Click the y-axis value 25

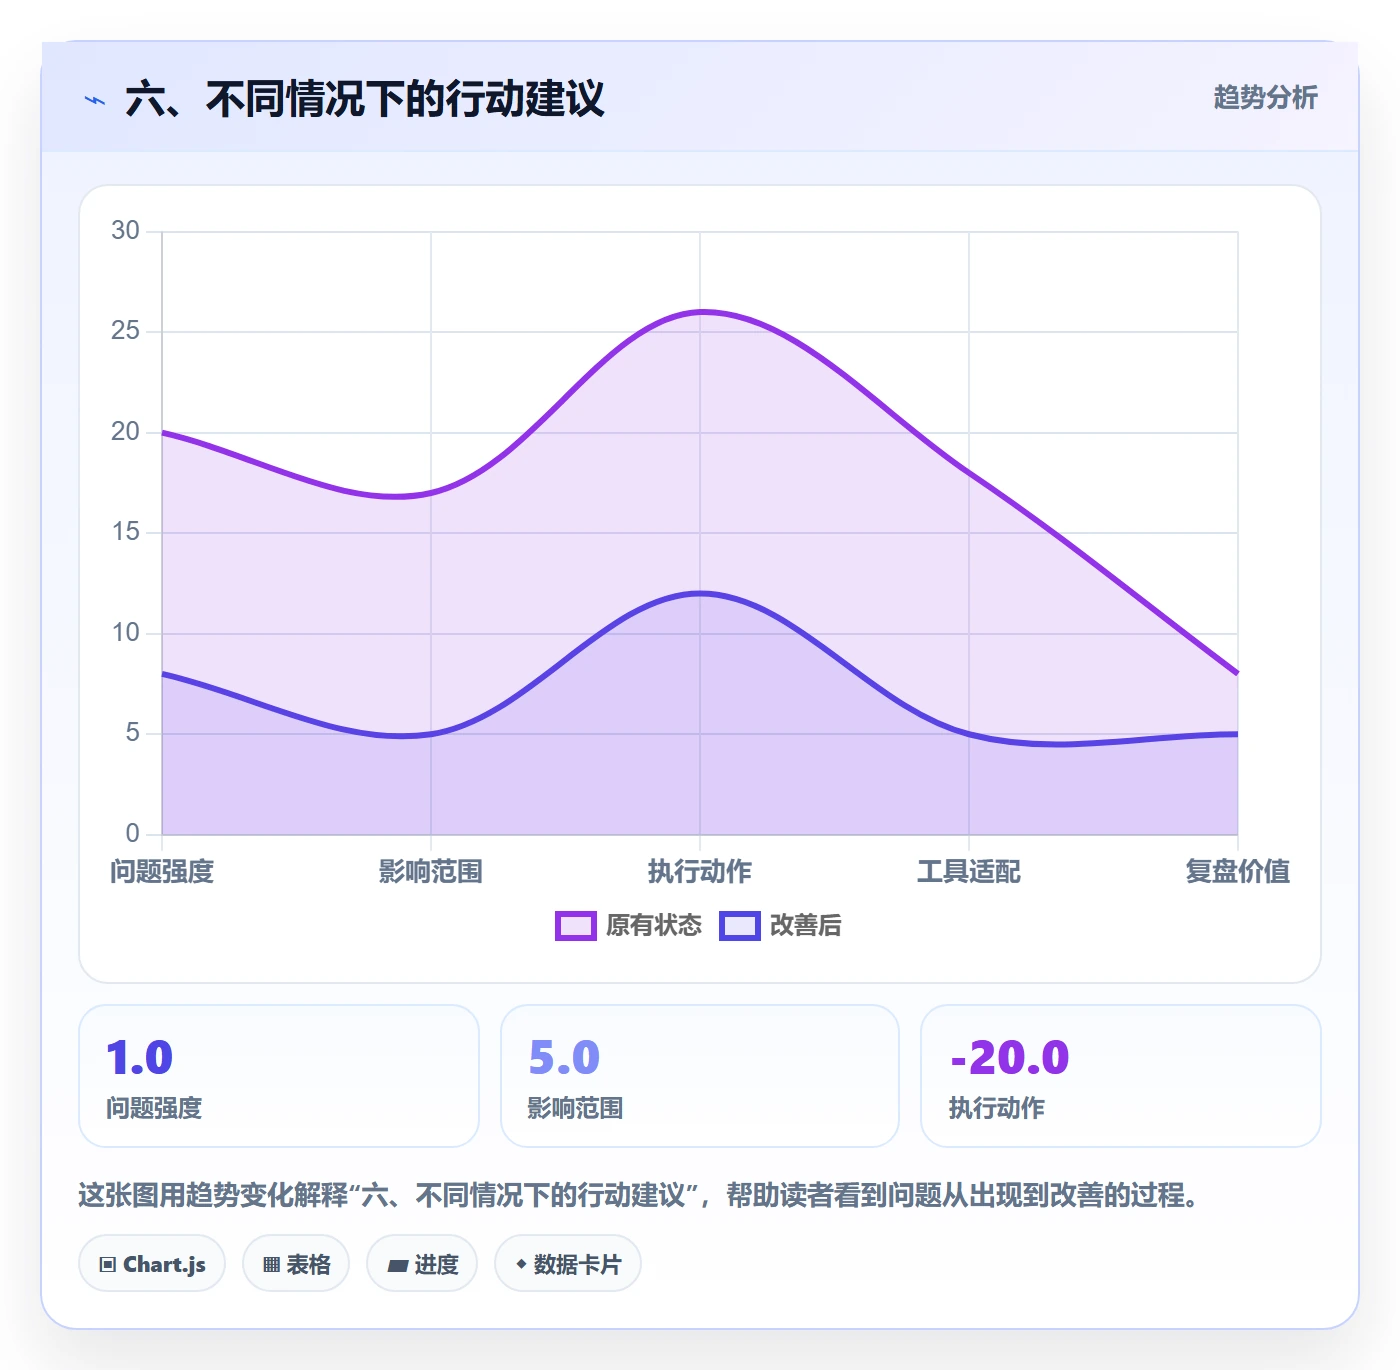tap(125, 331)
